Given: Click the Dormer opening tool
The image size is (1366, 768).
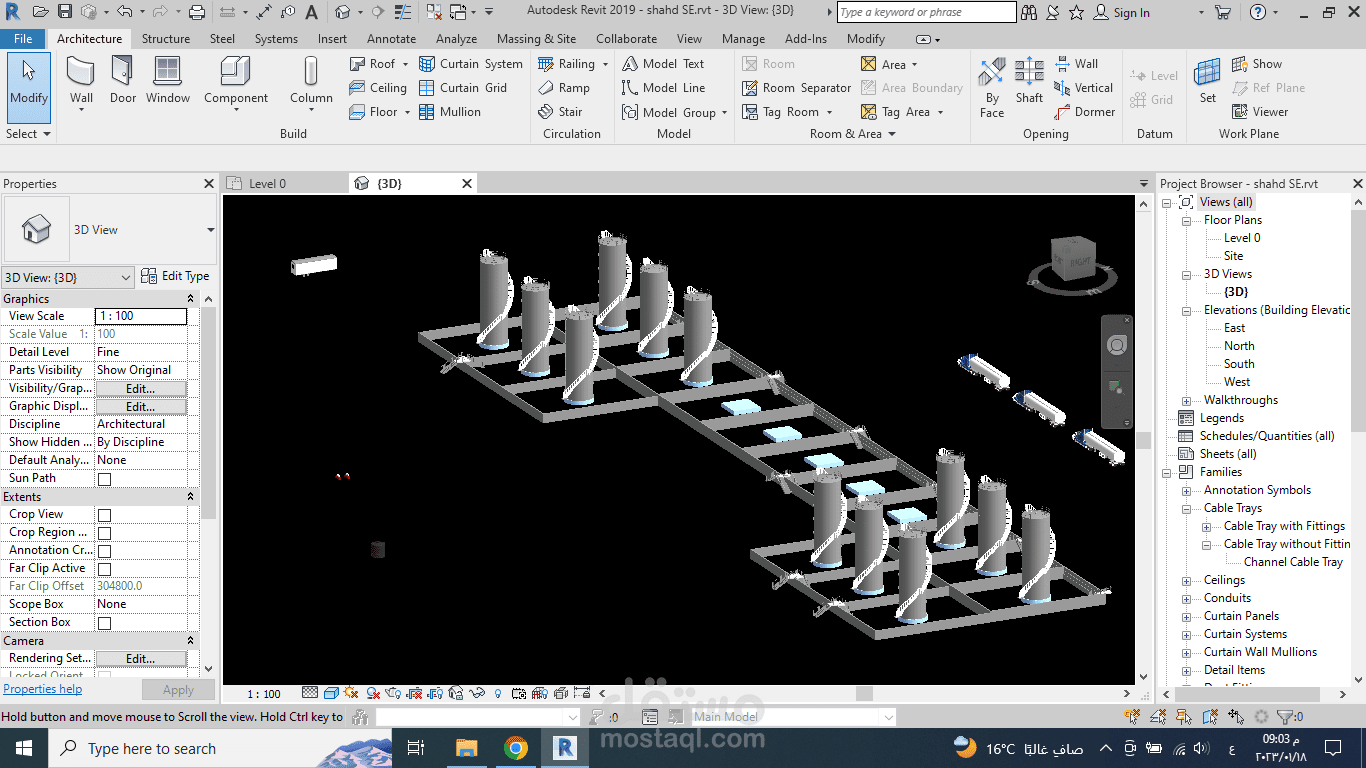Looking at the screenshot, I should tap(1084, 112).
